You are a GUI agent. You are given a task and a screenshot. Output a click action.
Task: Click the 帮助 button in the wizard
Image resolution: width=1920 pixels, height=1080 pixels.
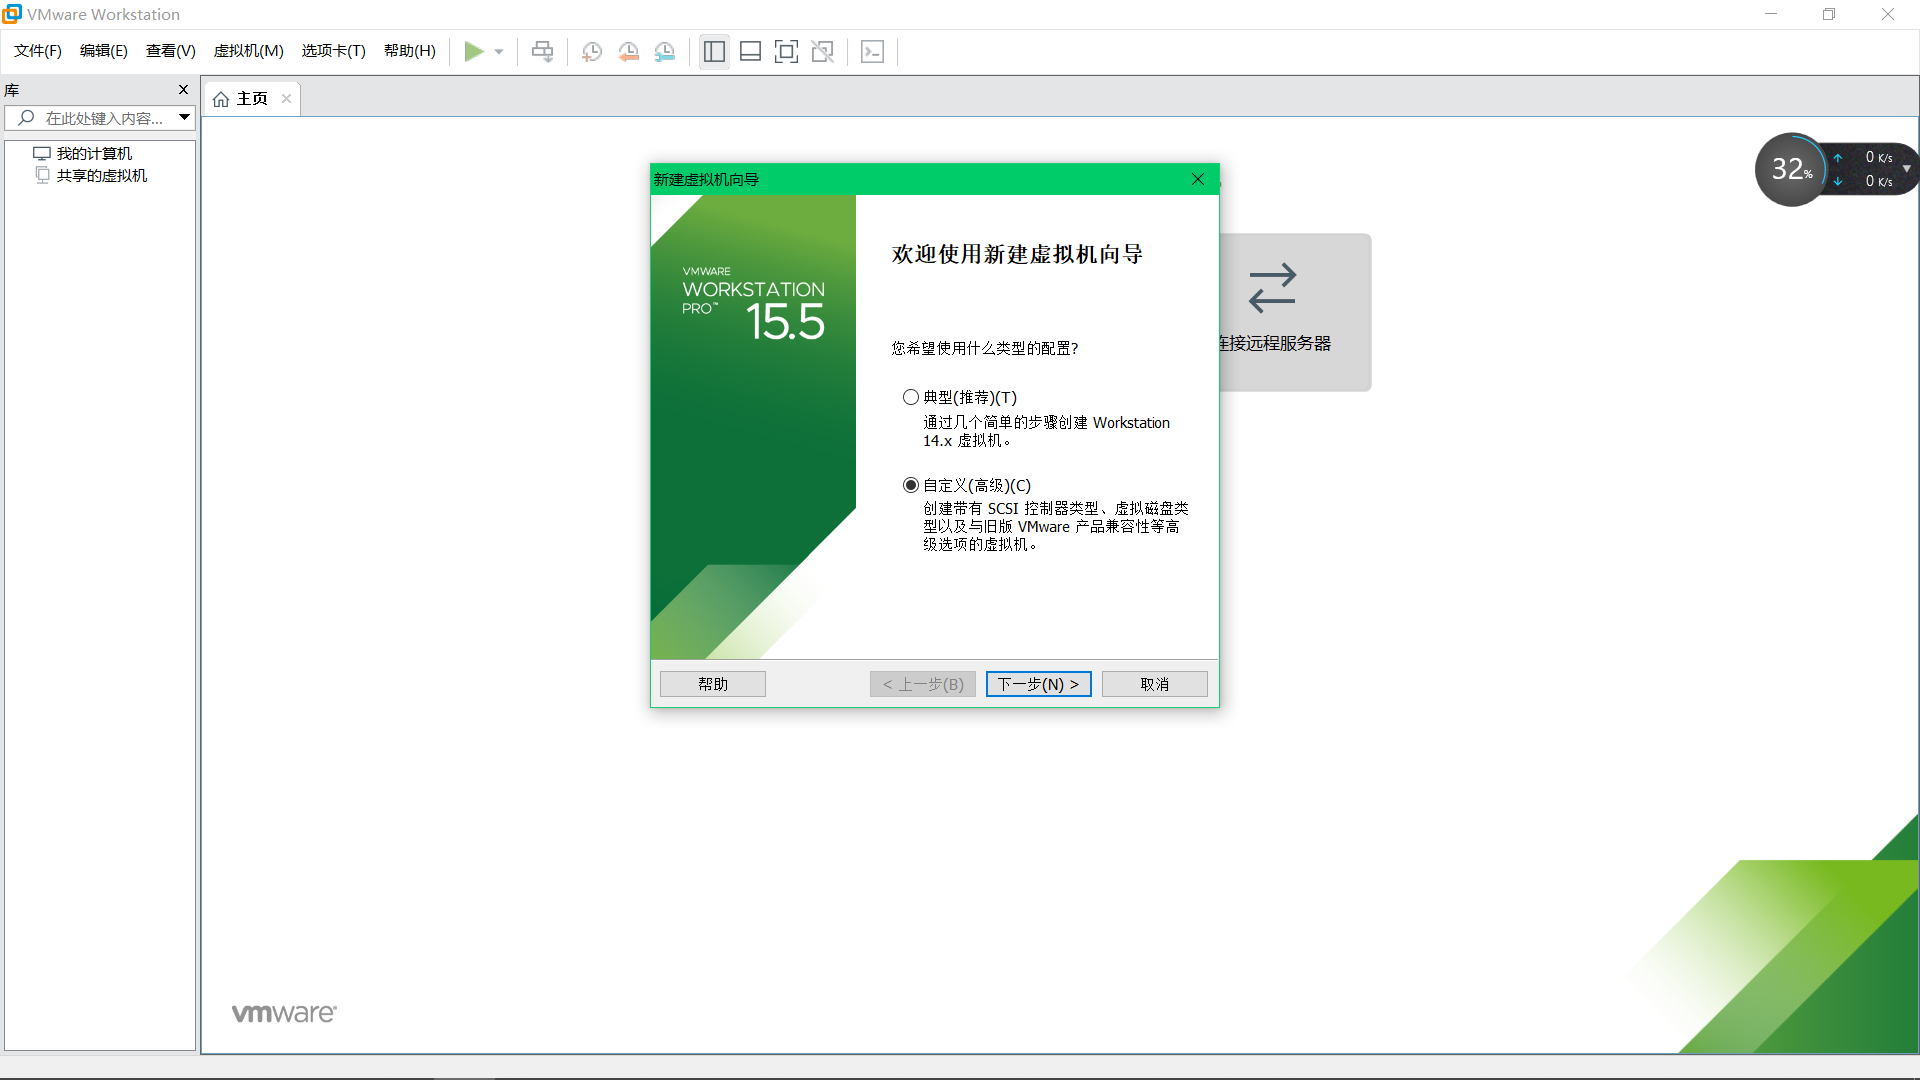(x=713, y=684)
